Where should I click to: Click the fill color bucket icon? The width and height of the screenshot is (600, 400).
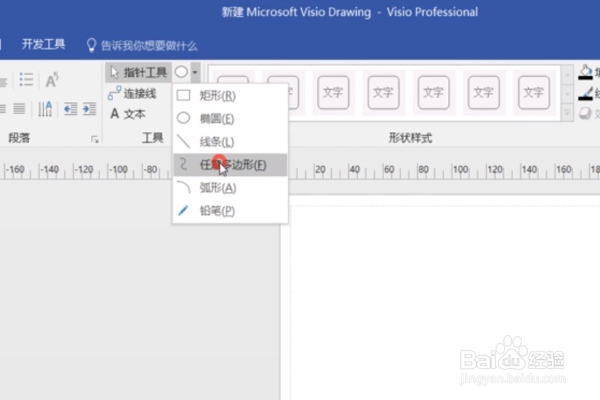click(x=585, y=72)
